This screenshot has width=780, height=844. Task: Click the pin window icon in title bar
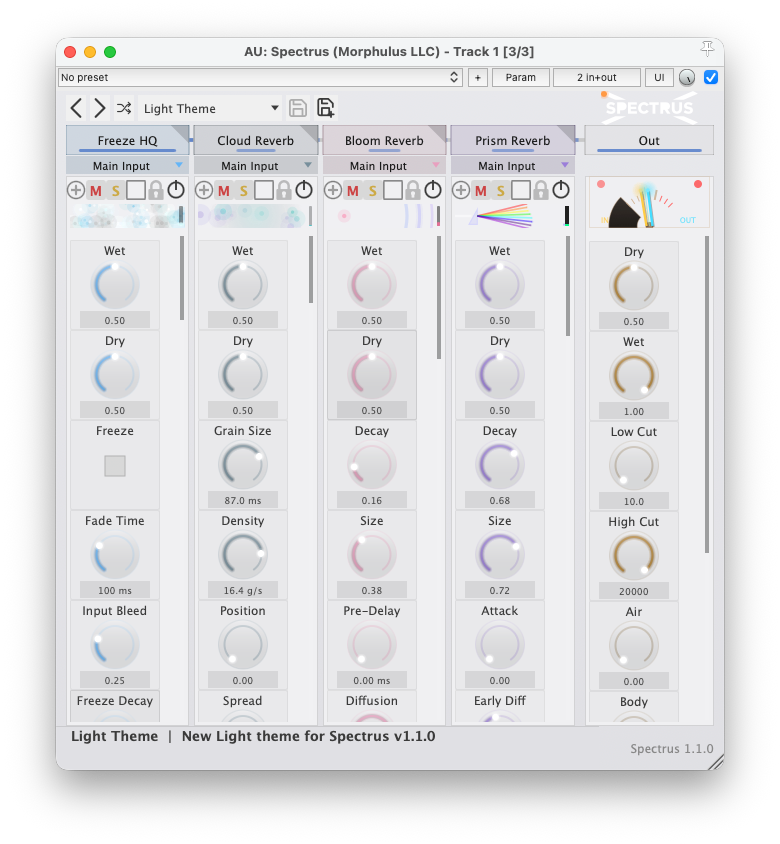[707, 49]
